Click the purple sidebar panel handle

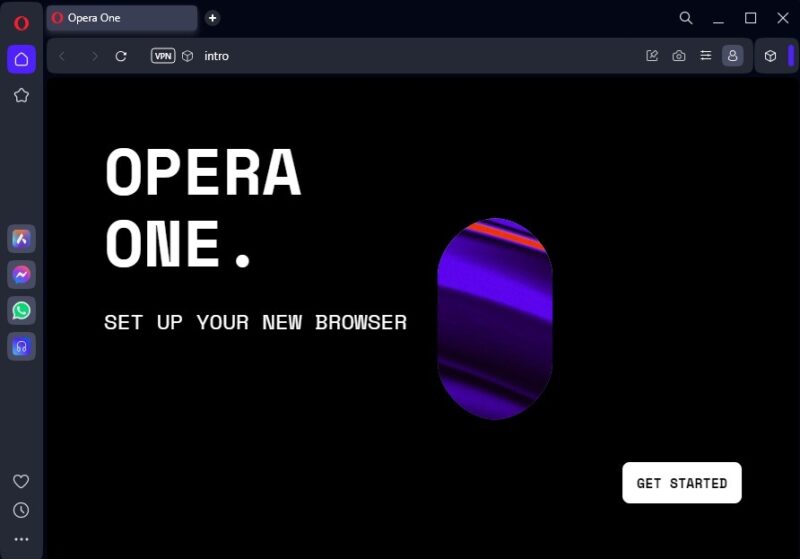[x=791, y=56]
